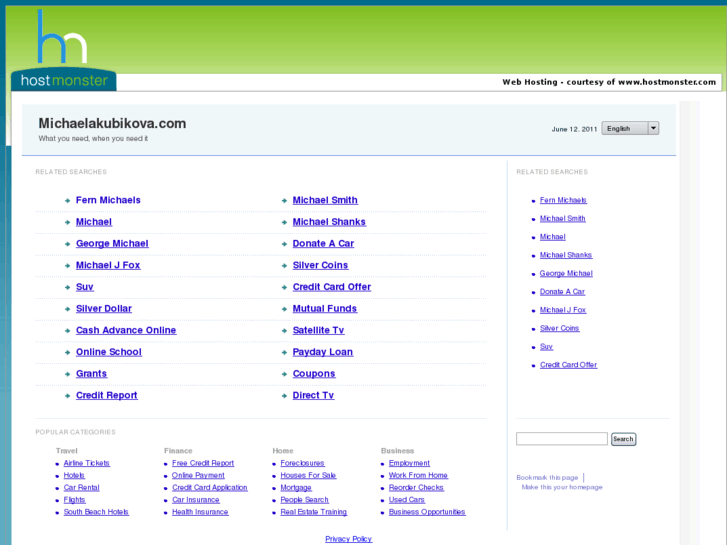Open the Online School link
This screenshot has width=727, height=545.
click(109, 352)
